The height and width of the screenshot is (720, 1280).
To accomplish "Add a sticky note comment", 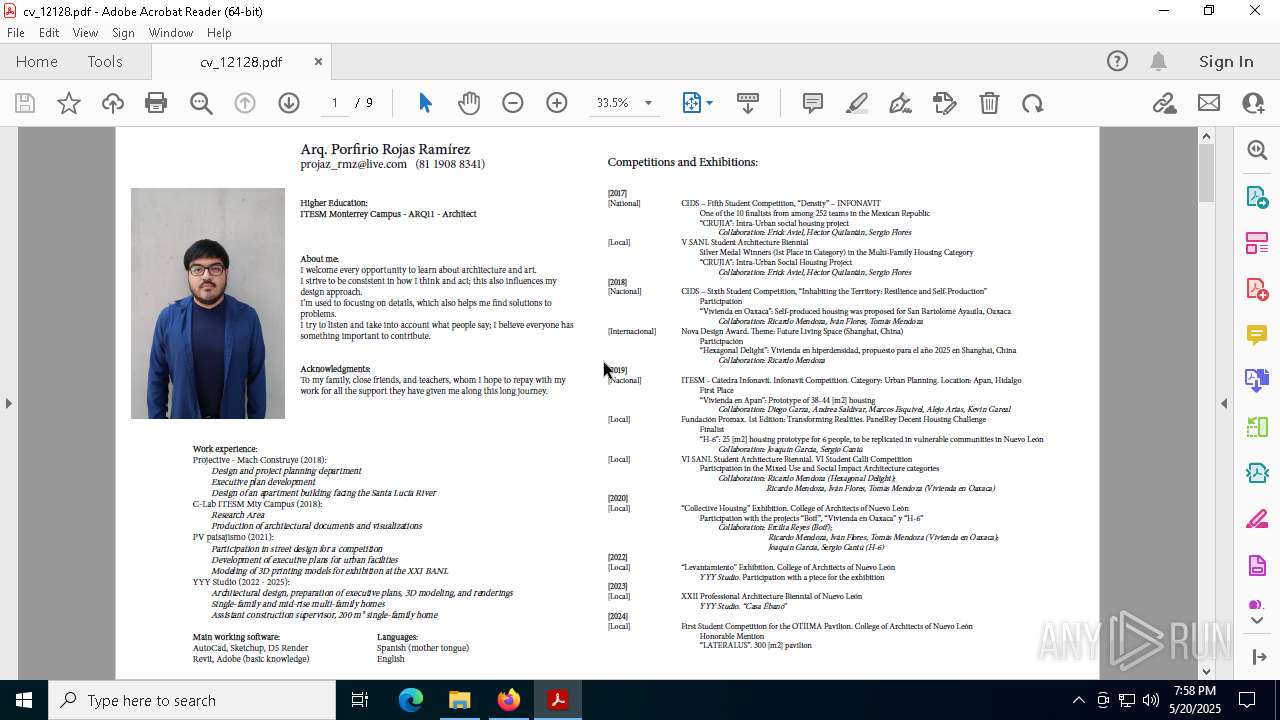I will (813, 103).
